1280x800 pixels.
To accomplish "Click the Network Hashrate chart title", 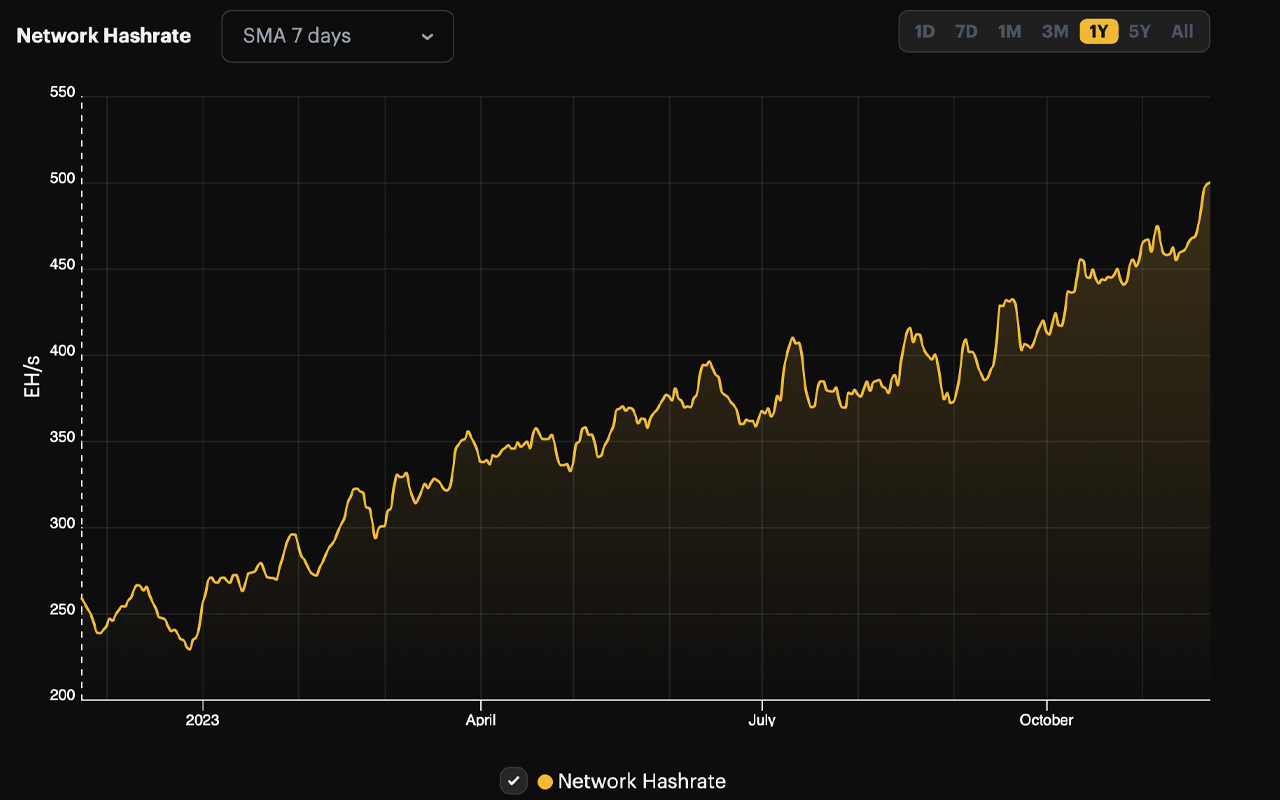I will tap(104, 35).
